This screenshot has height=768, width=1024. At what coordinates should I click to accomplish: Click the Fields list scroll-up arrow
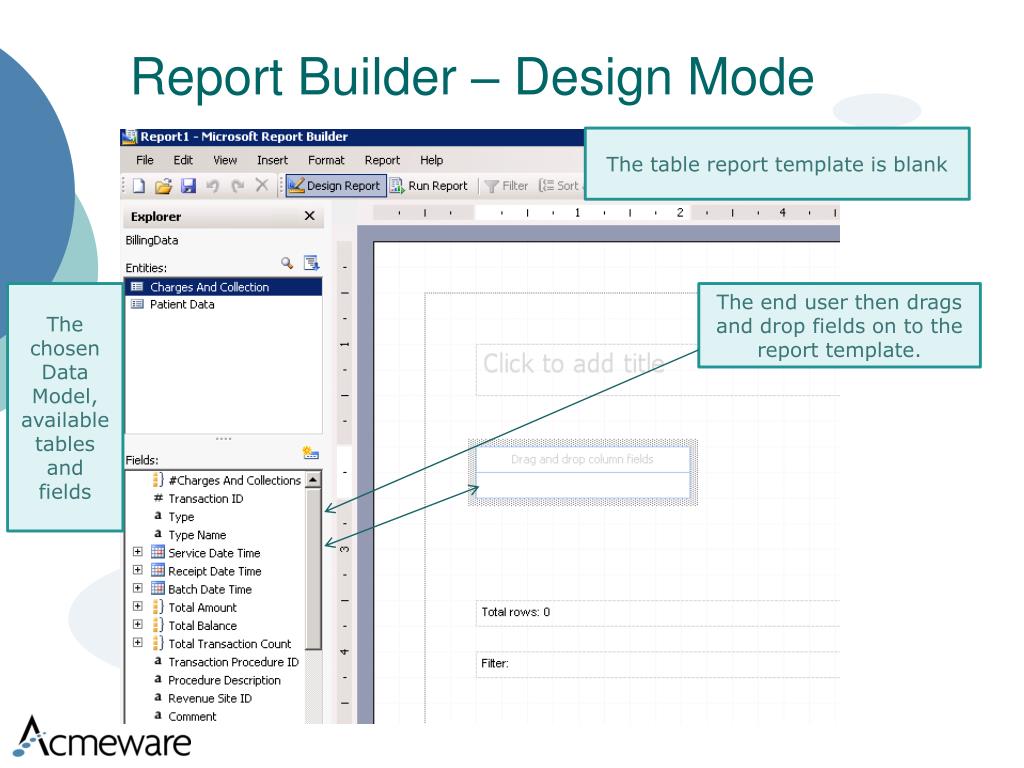313,479
